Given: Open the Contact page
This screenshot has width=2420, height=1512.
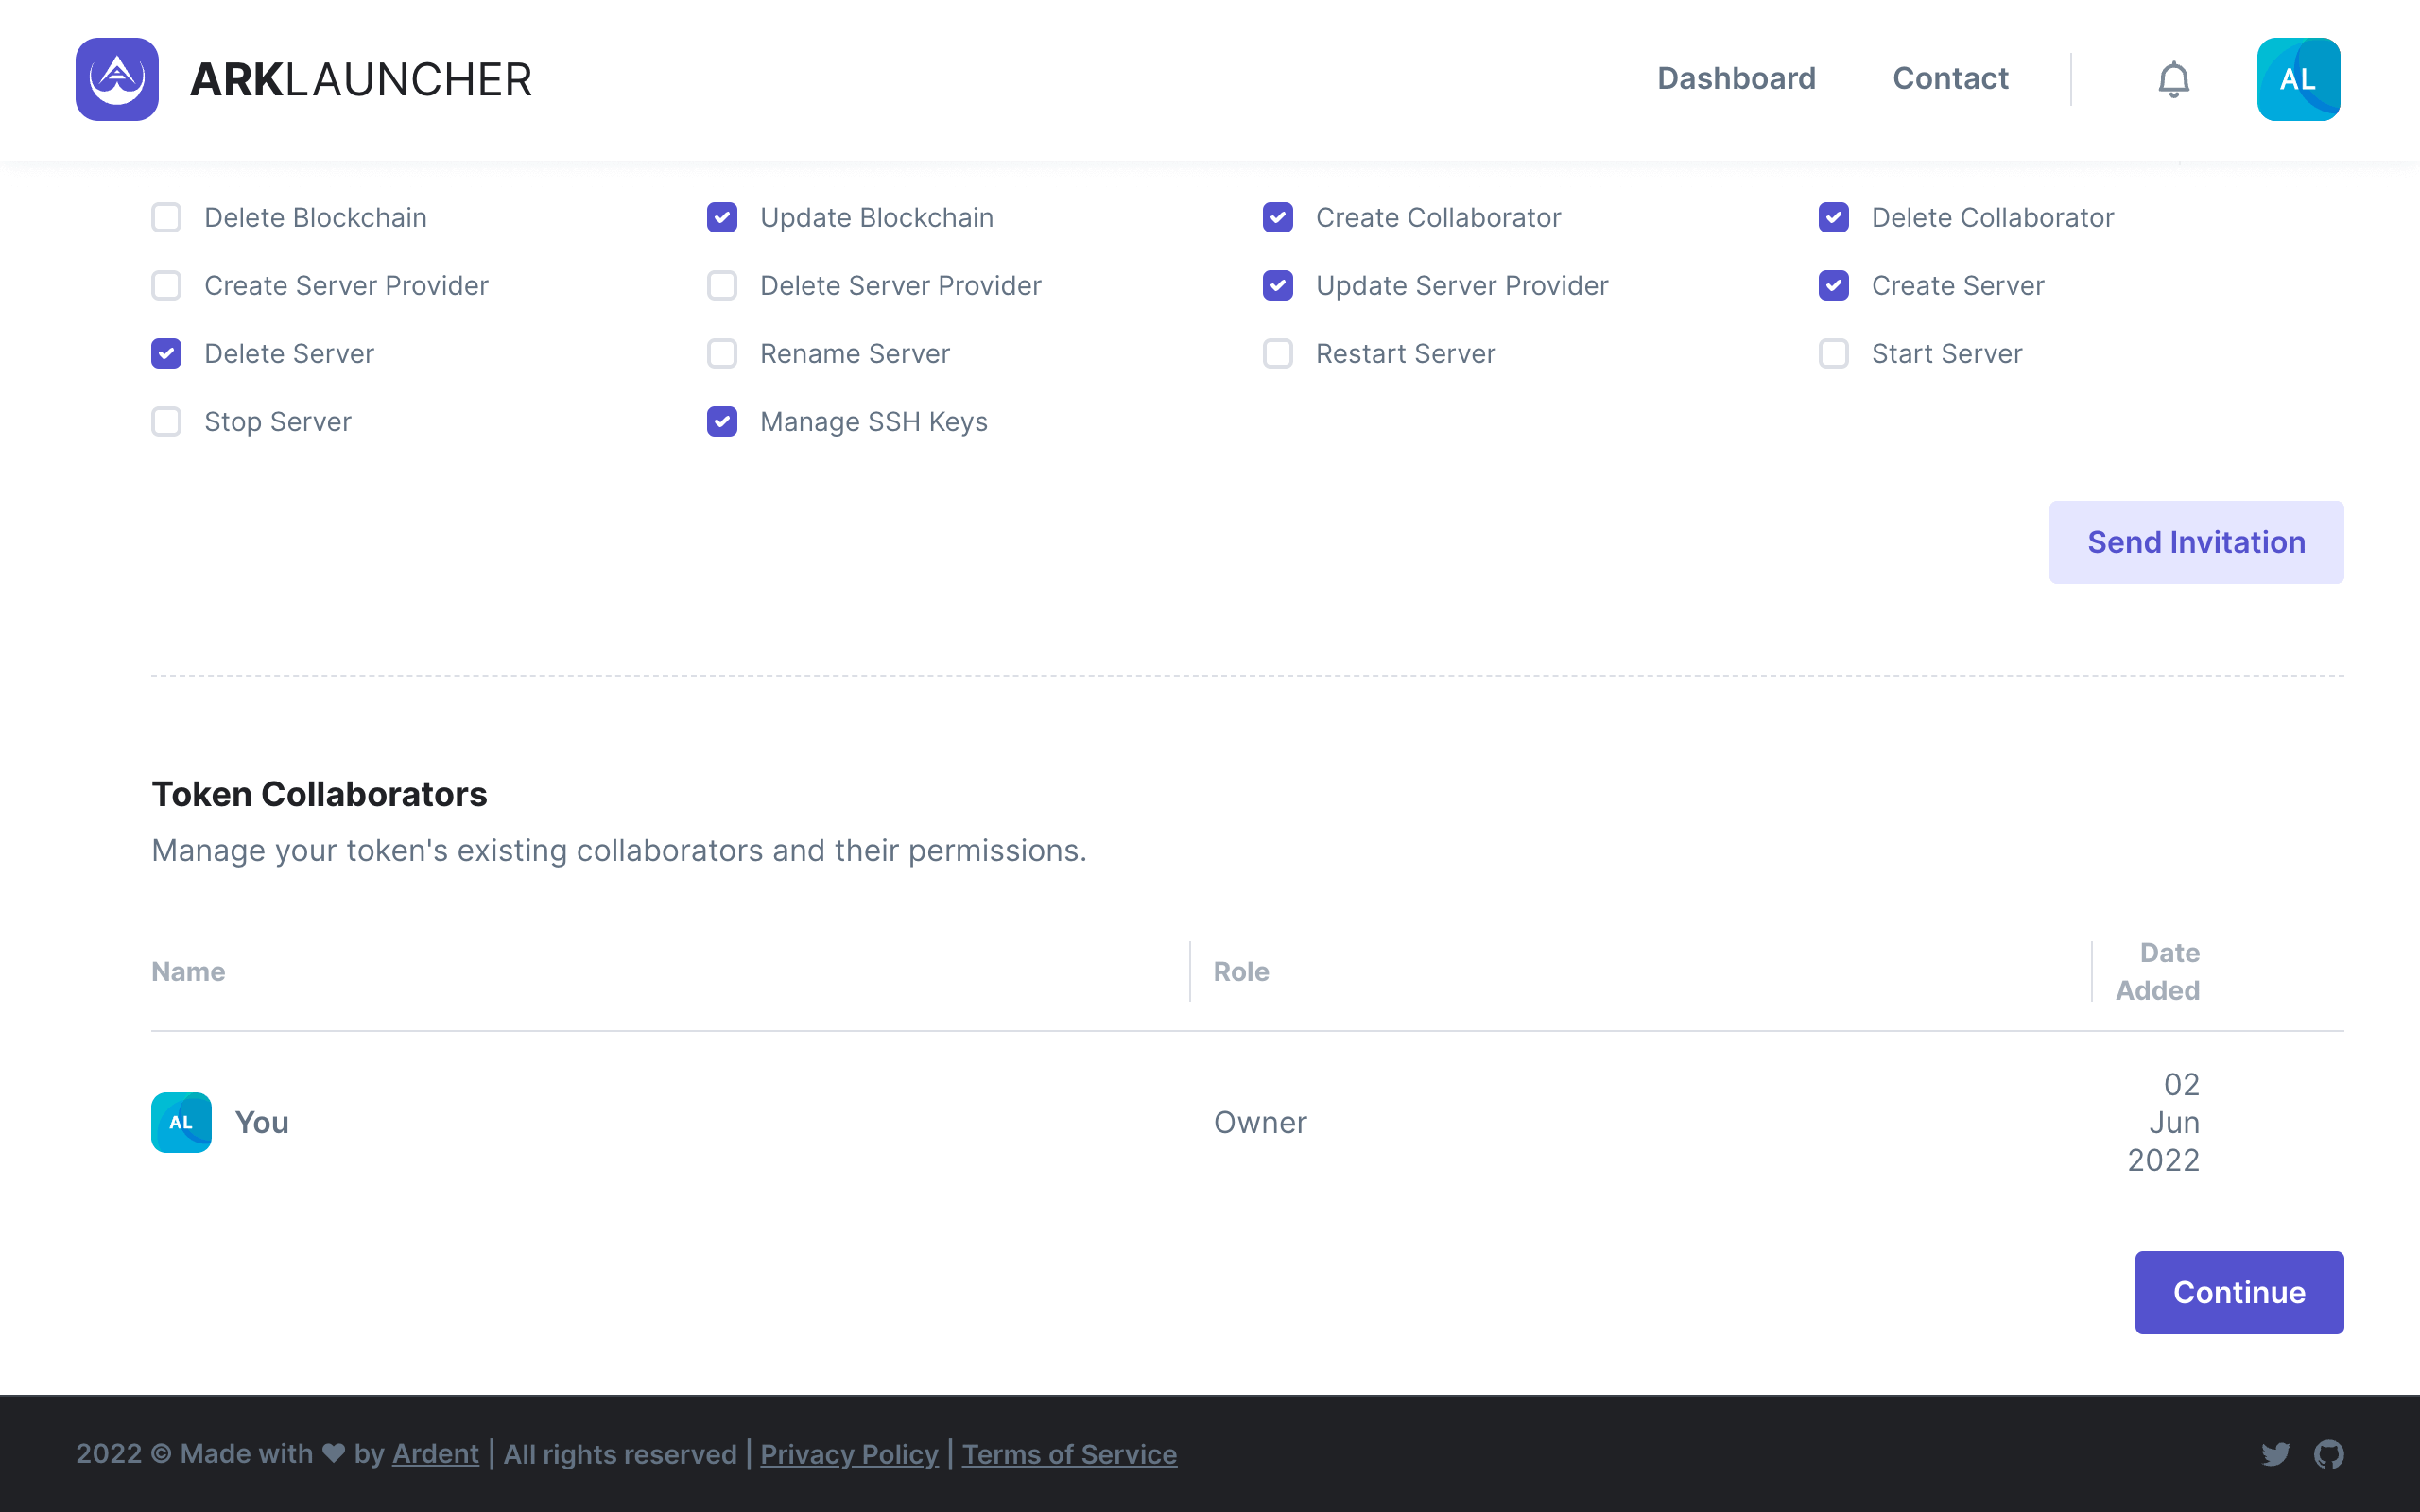Looking at the screenshot, I should pyautogui.click(x=1950, y=78).
